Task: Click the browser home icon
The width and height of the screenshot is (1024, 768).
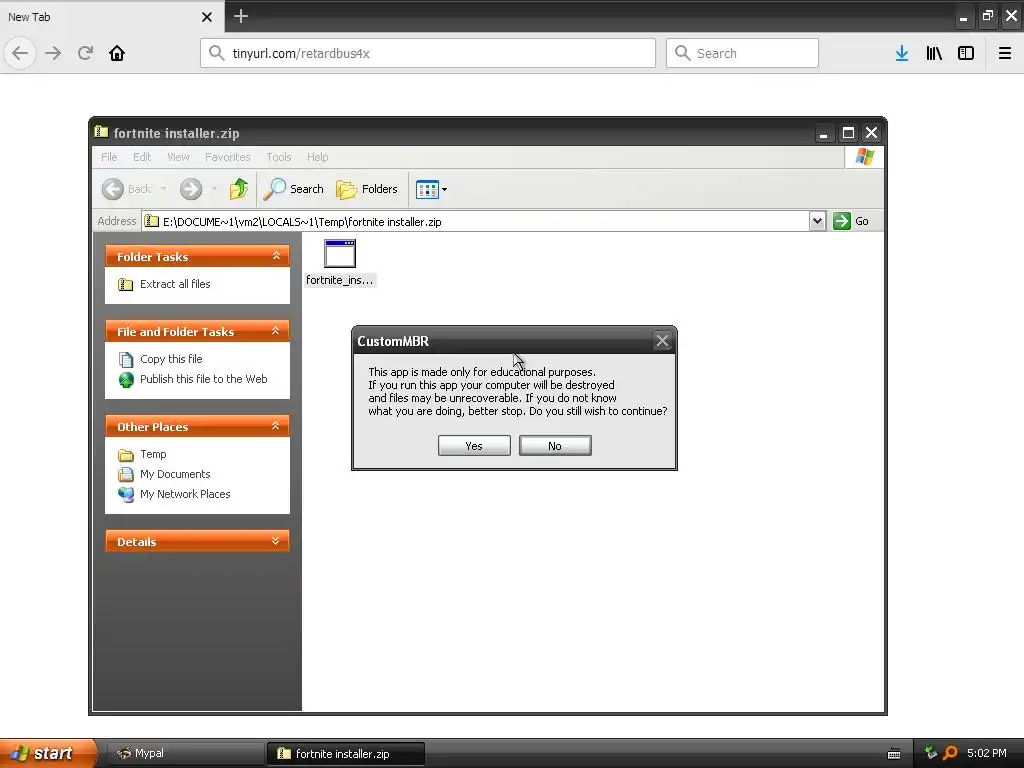Action: click(117, 53)
